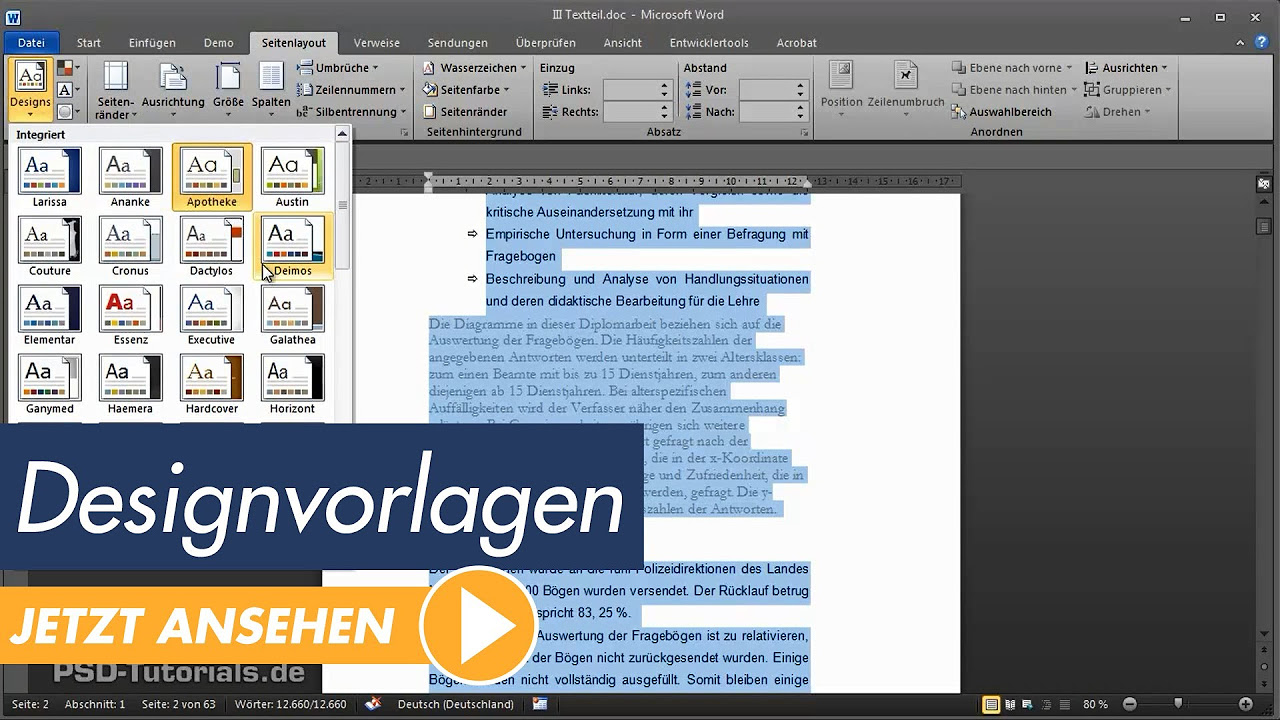Expand the Silbentrennung hyphenation dropdown
This screenshot has width=1280, height=720.
[352, 112]
